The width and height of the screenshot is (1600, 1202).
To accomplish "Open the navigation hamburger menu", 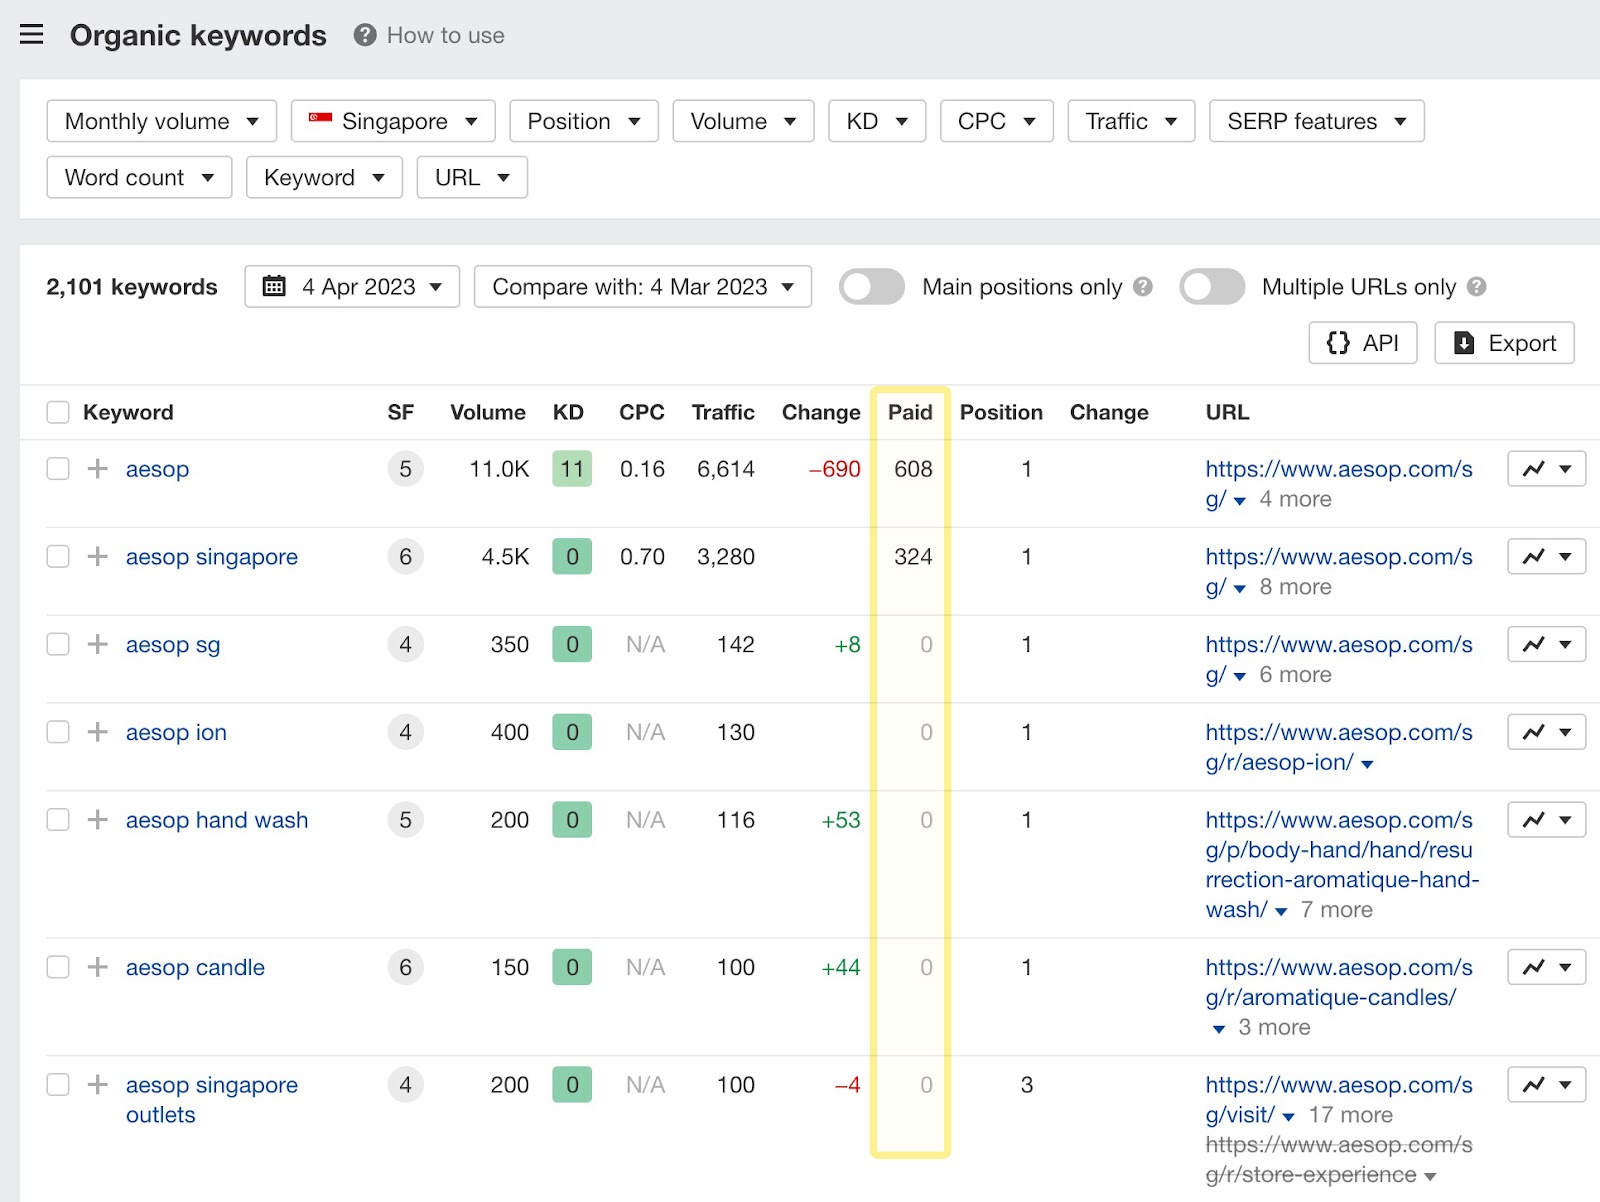I will (x=32, y=34).
